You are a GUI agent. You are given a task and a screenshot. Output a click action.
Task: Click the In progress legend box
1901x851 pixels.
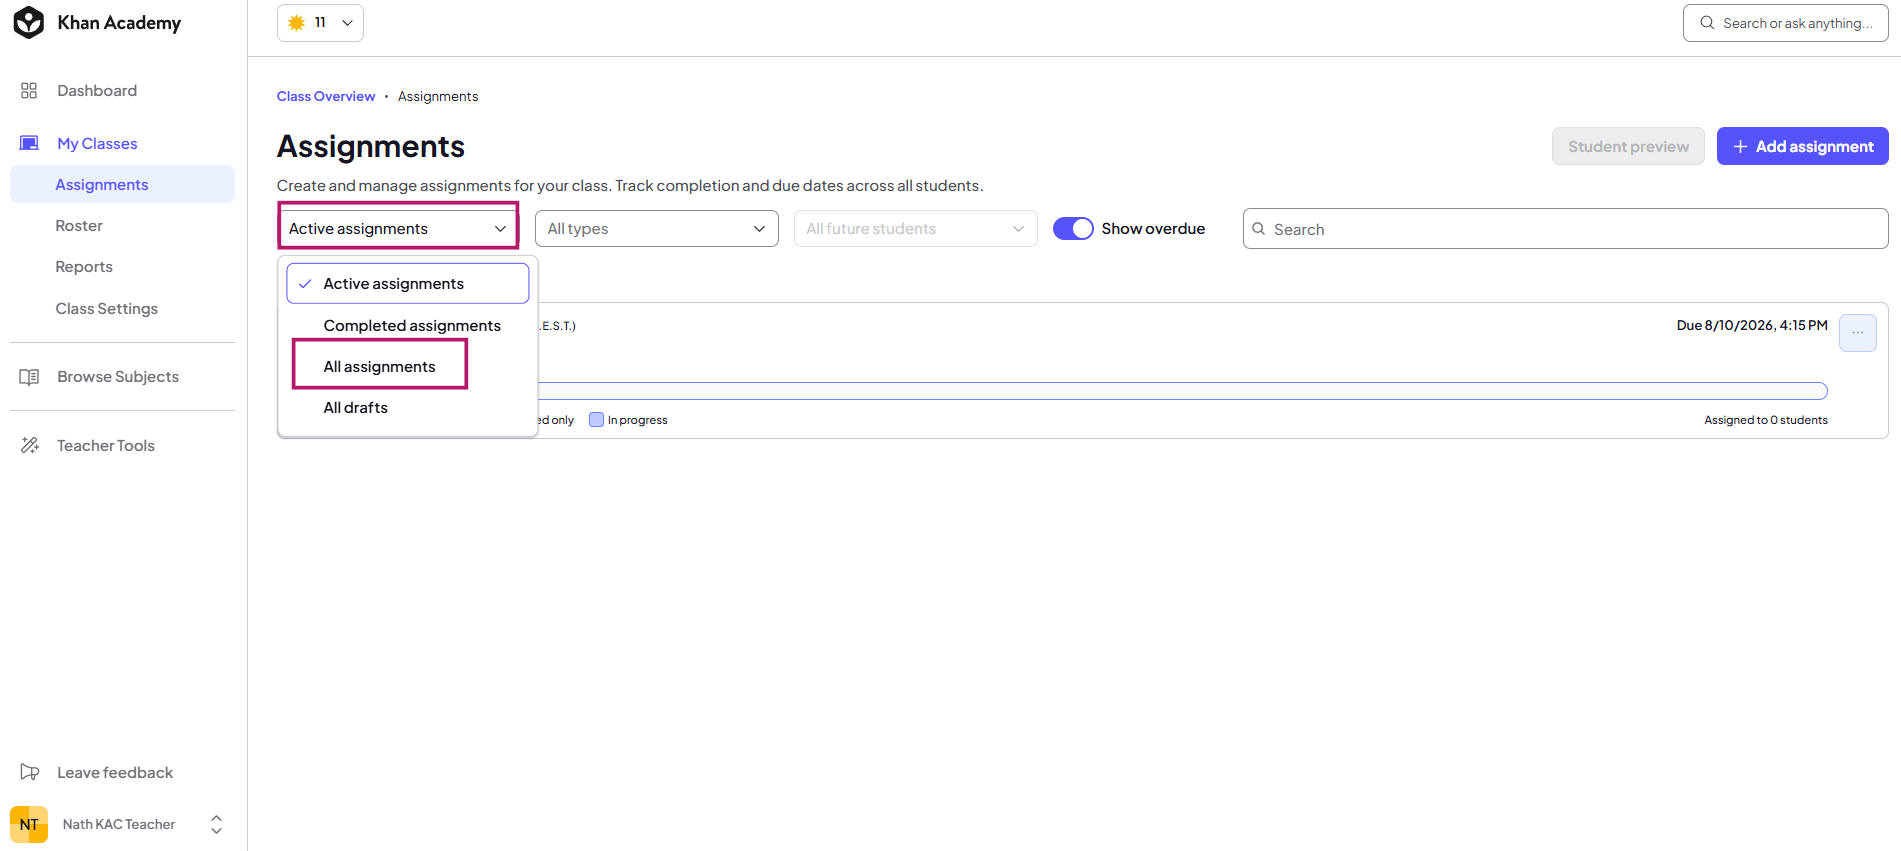tap(597, 420)
